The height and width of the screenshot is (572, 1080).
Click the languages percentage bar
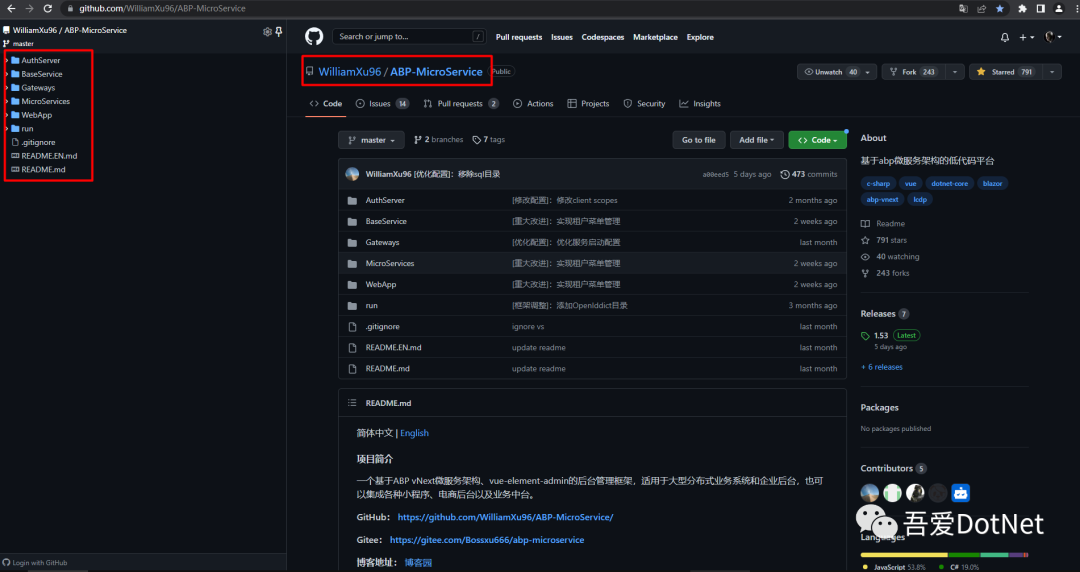[944, 555]
